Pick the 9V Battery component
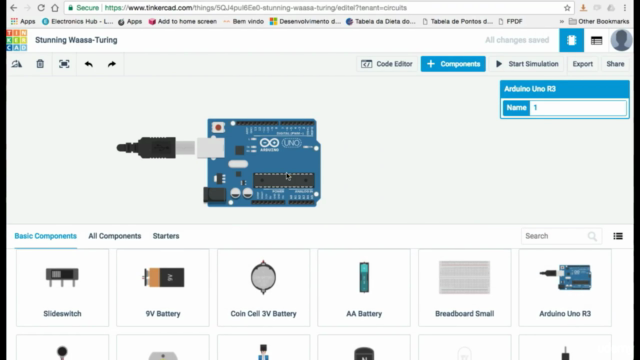The width and height of the screenshot is (640, 360). tap(163, 288)
